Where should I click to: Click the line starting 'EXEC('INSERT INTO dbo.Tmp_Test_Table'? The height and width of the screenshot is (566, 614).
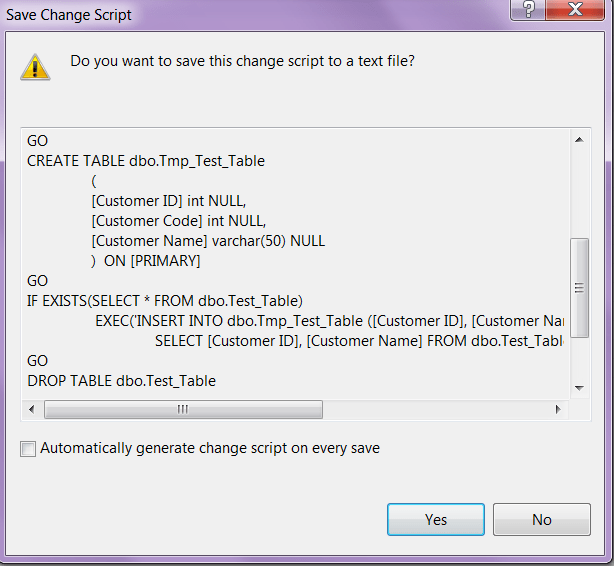(x=330, y=321)
